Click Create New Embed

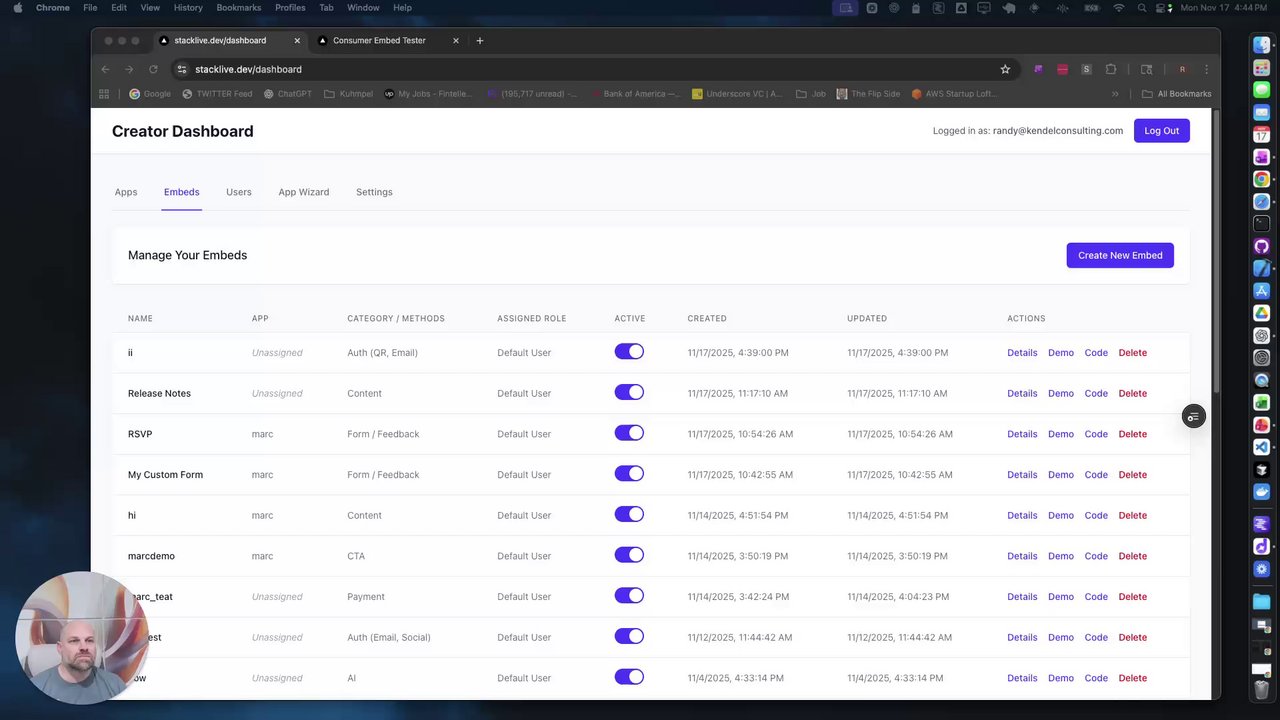1120,255
